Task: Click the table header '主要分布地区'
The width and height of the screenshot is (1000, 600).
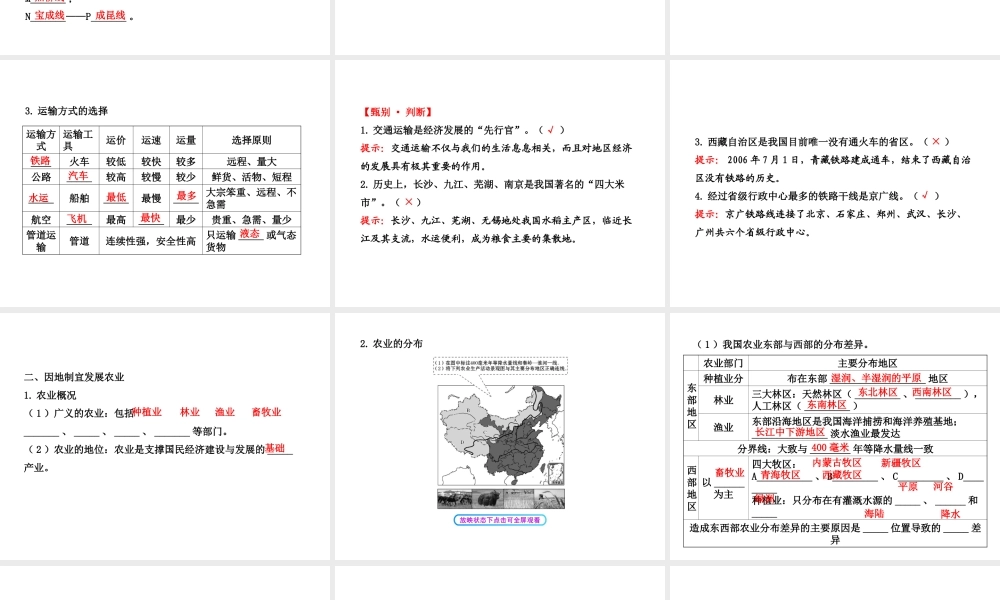Action: [867, 363]
